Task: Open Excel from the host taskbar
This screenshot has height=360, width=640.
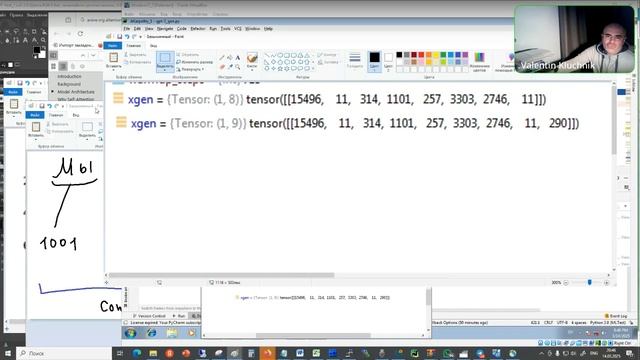Action: (316, 353)
